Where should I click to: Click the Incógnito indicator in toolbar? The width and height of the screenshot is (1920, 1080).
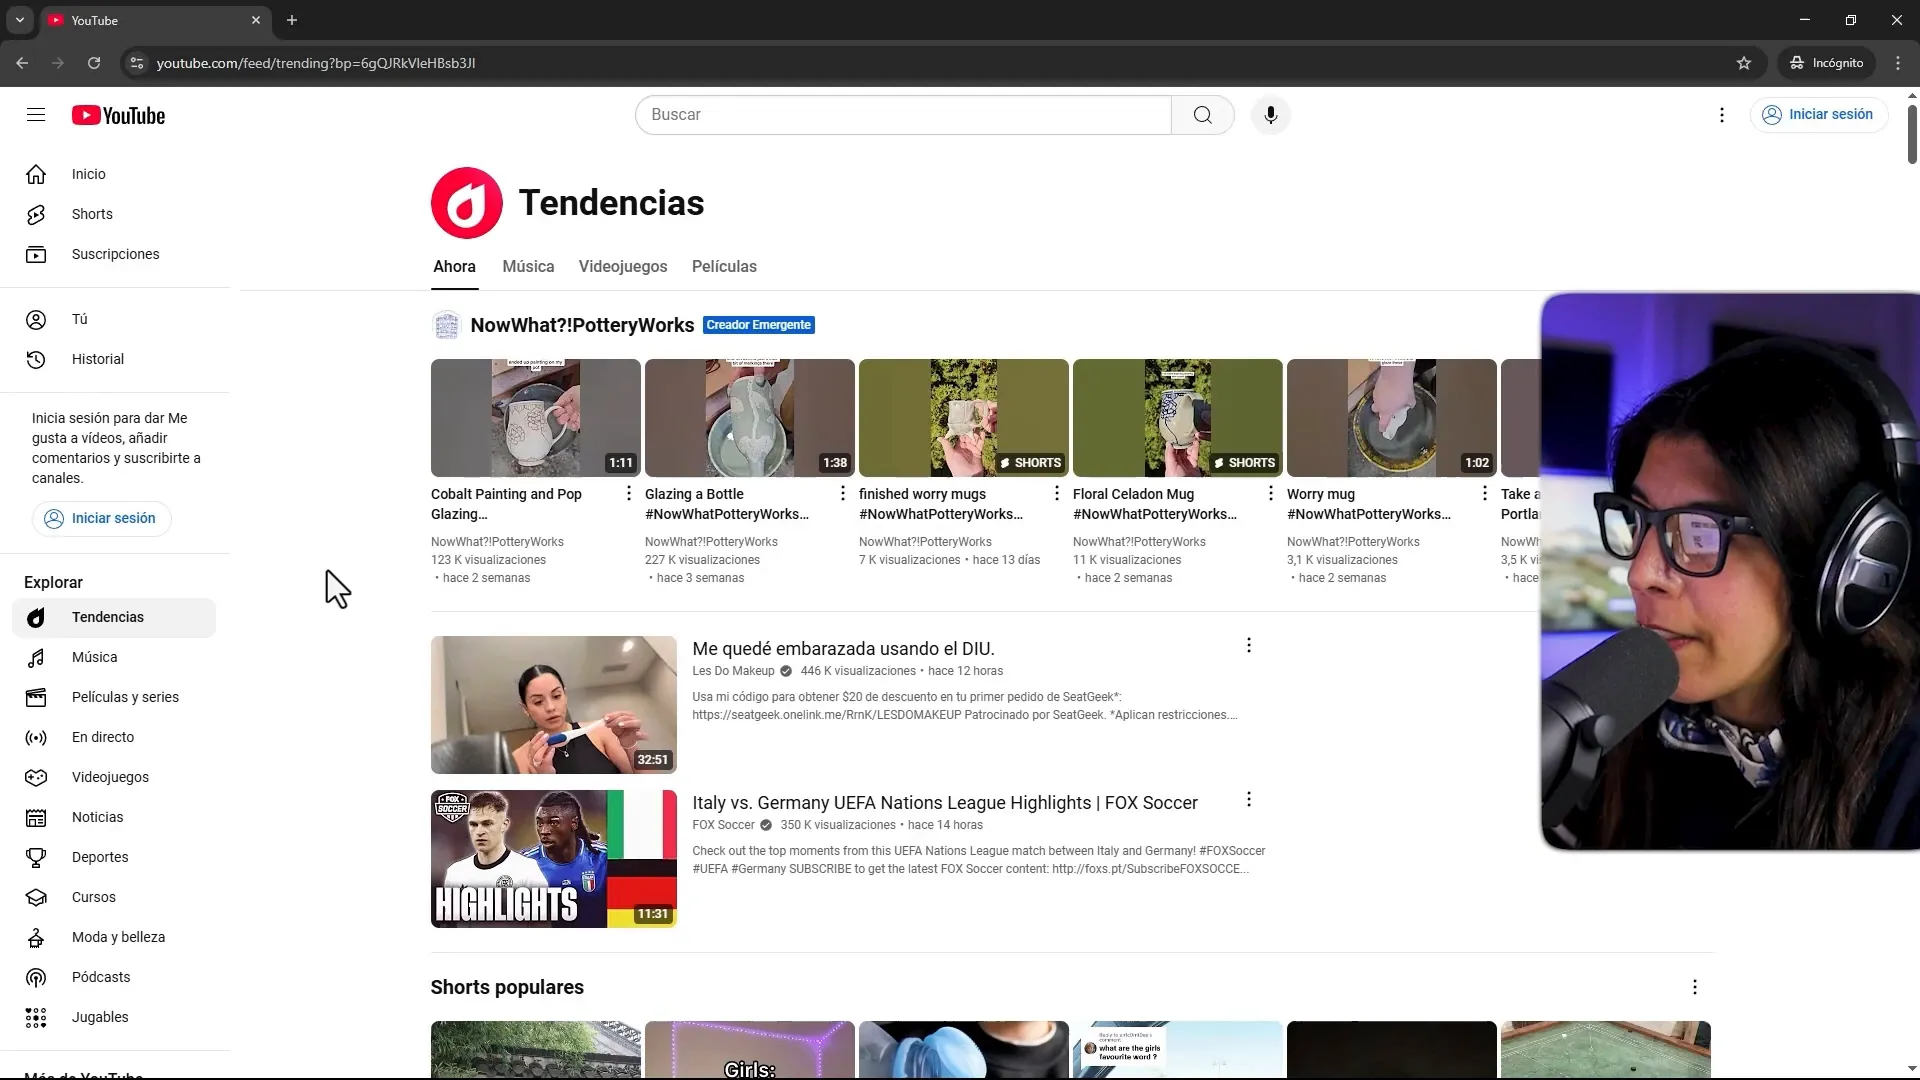coord(1826,63)
